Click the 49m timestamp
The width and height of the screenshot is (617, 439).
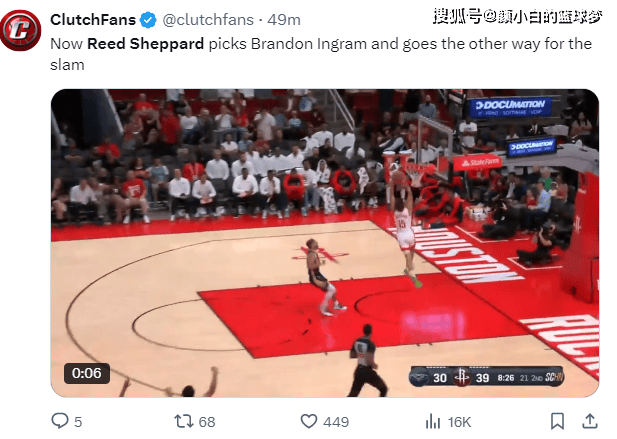284,20
